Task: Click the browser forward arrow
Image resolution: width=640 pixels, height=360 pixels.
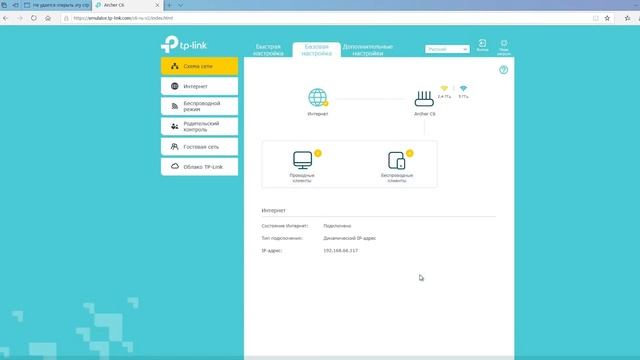Action: click(20, 18)
